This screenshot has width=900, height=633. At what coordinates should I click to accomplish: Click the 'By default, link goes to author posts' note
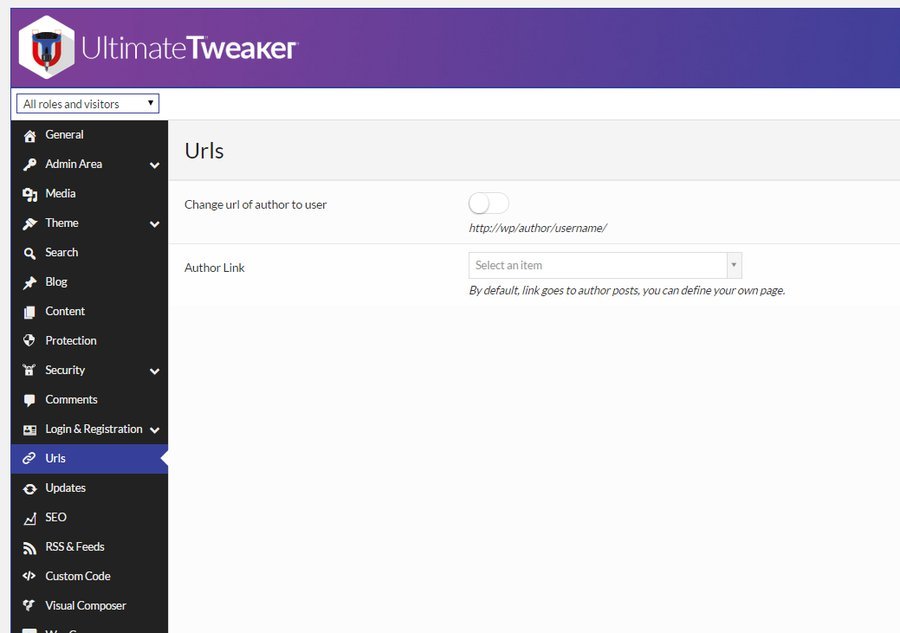[627, 290]
